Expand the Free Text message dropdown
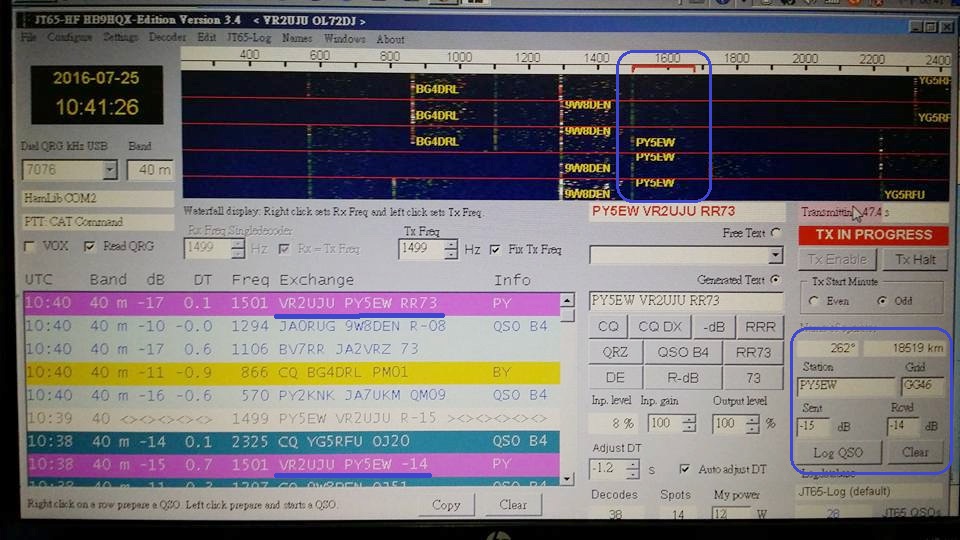Image resolution: width=960 pixels, height=540 pixels. [775, 256]
